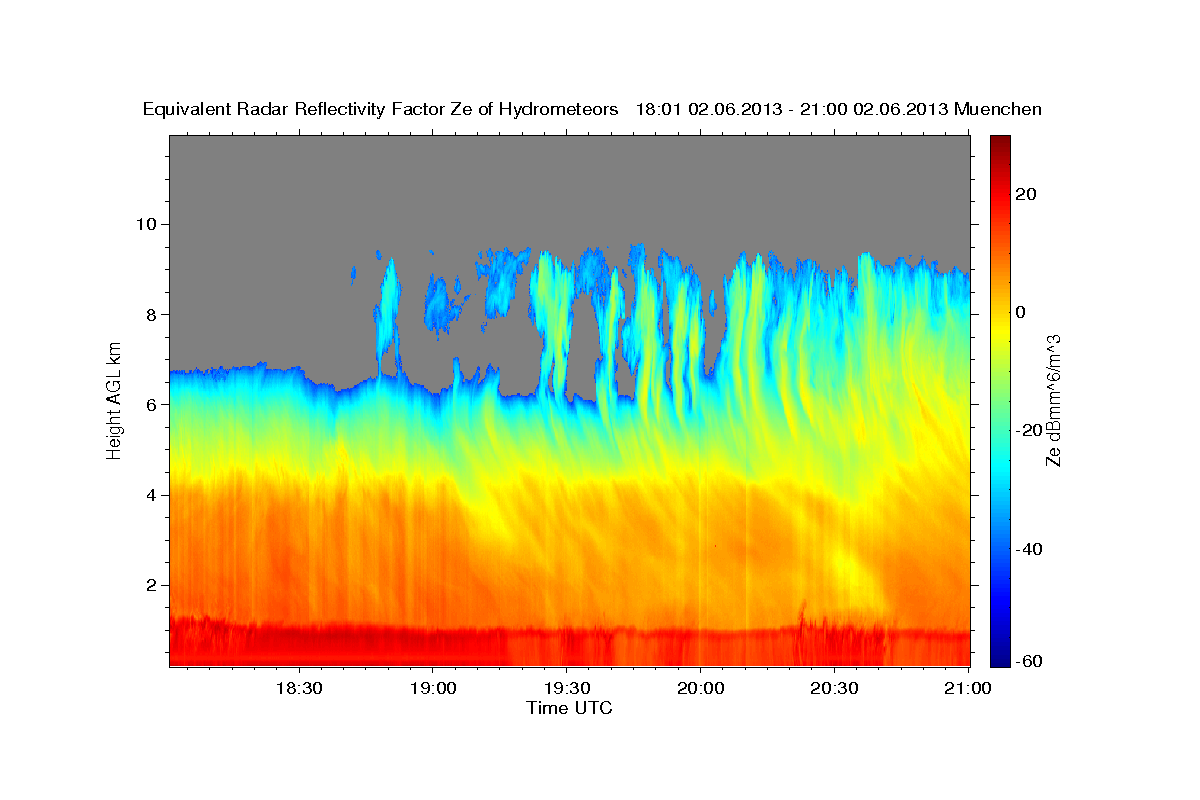Click the height tick label '6'
The width and height of the screenshot is (1200, 800).
pos(153,404)
